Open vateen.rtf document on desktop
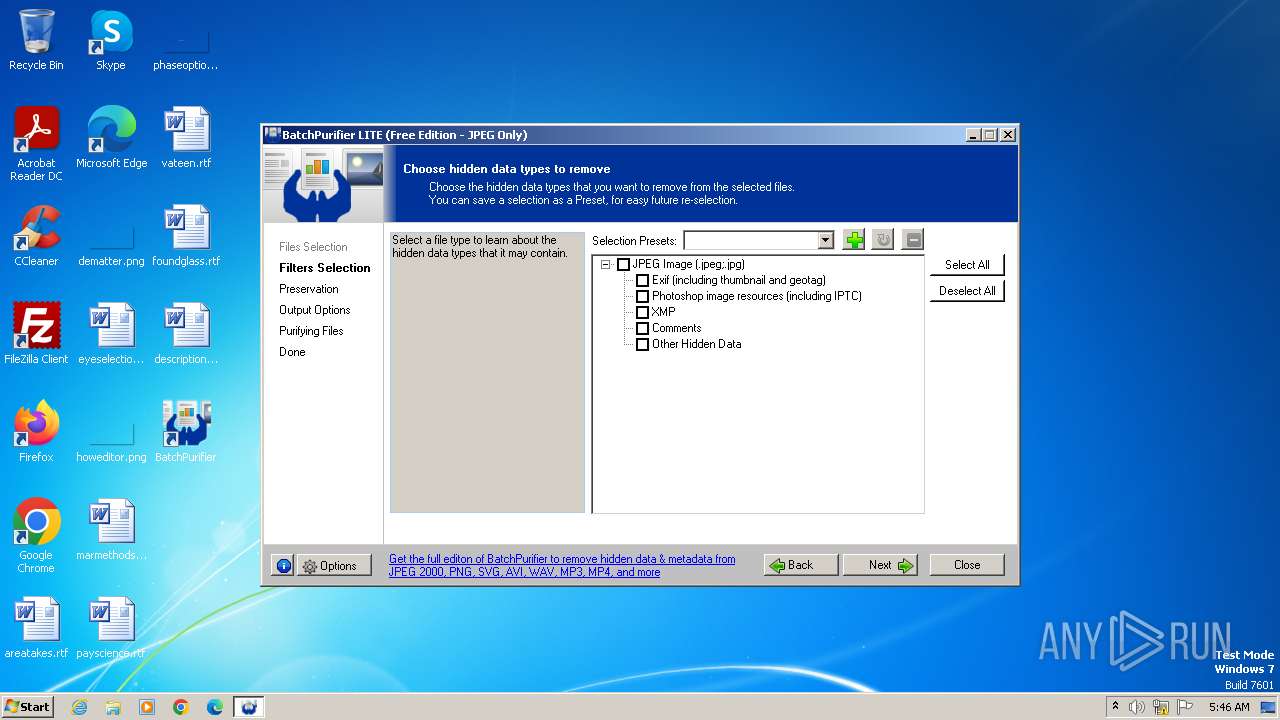Screen dimensions: 1280x720 (x=186, y=138)
